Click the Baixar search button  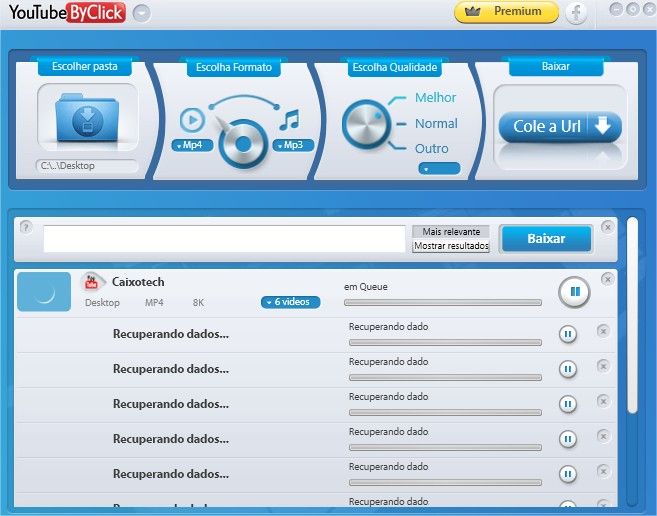click(x=546, y=239)
